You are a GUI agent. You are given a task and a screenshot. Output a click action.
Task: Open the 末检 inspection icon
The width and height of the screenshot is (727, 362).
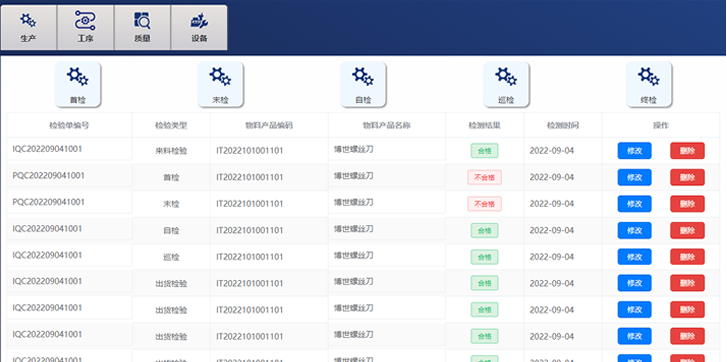tap(220, 84)
